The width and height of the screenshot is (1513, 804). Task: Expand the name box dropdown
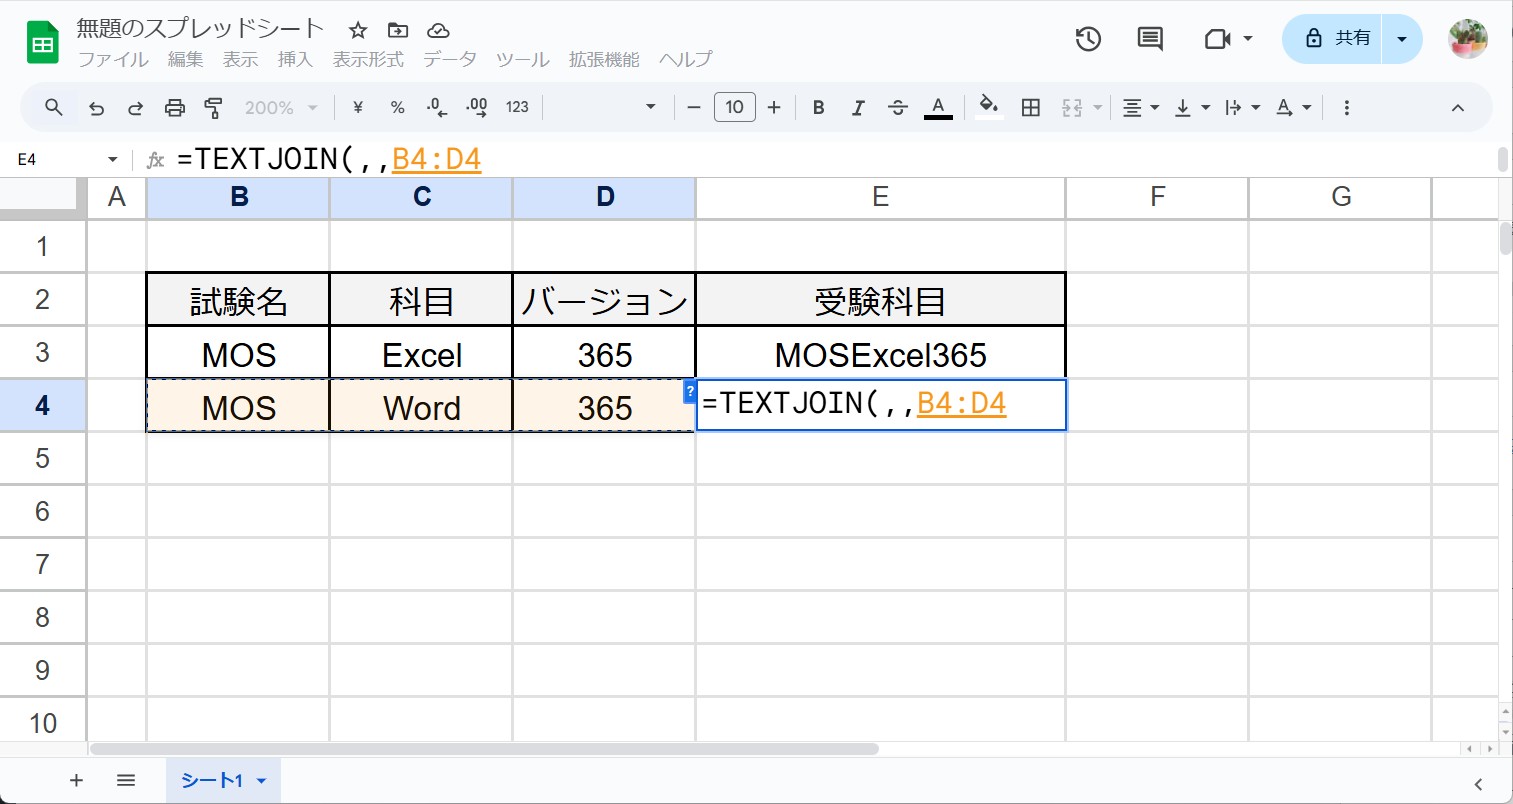(x=112, y=160)
